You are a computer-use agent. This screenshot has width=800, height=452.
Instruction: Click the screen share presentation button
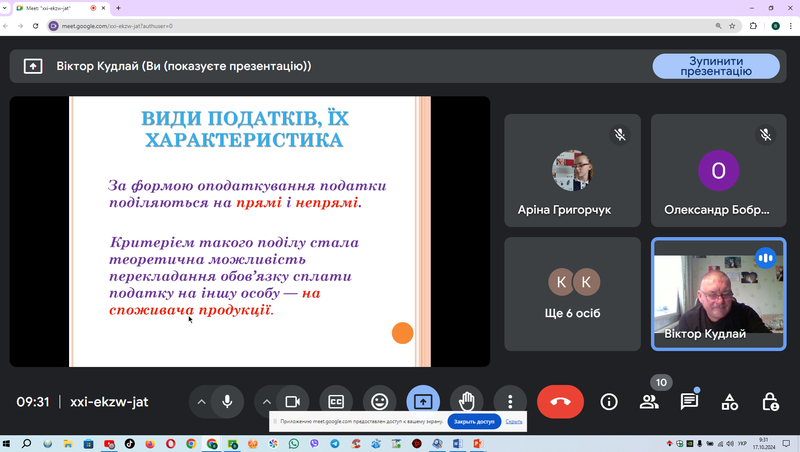pyautogui.click(x=423, y=401)
